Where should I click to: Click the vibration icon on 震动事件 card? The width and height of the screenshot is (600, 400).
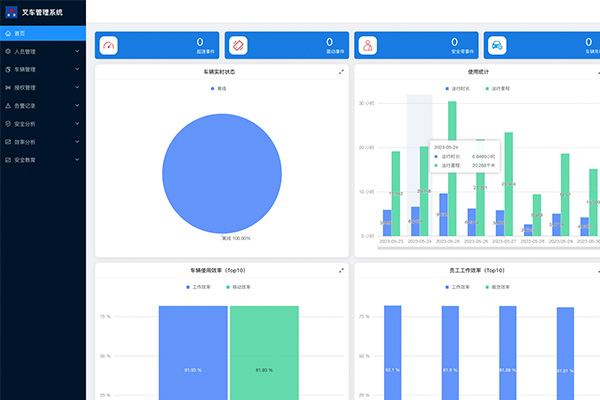(238, 46)
